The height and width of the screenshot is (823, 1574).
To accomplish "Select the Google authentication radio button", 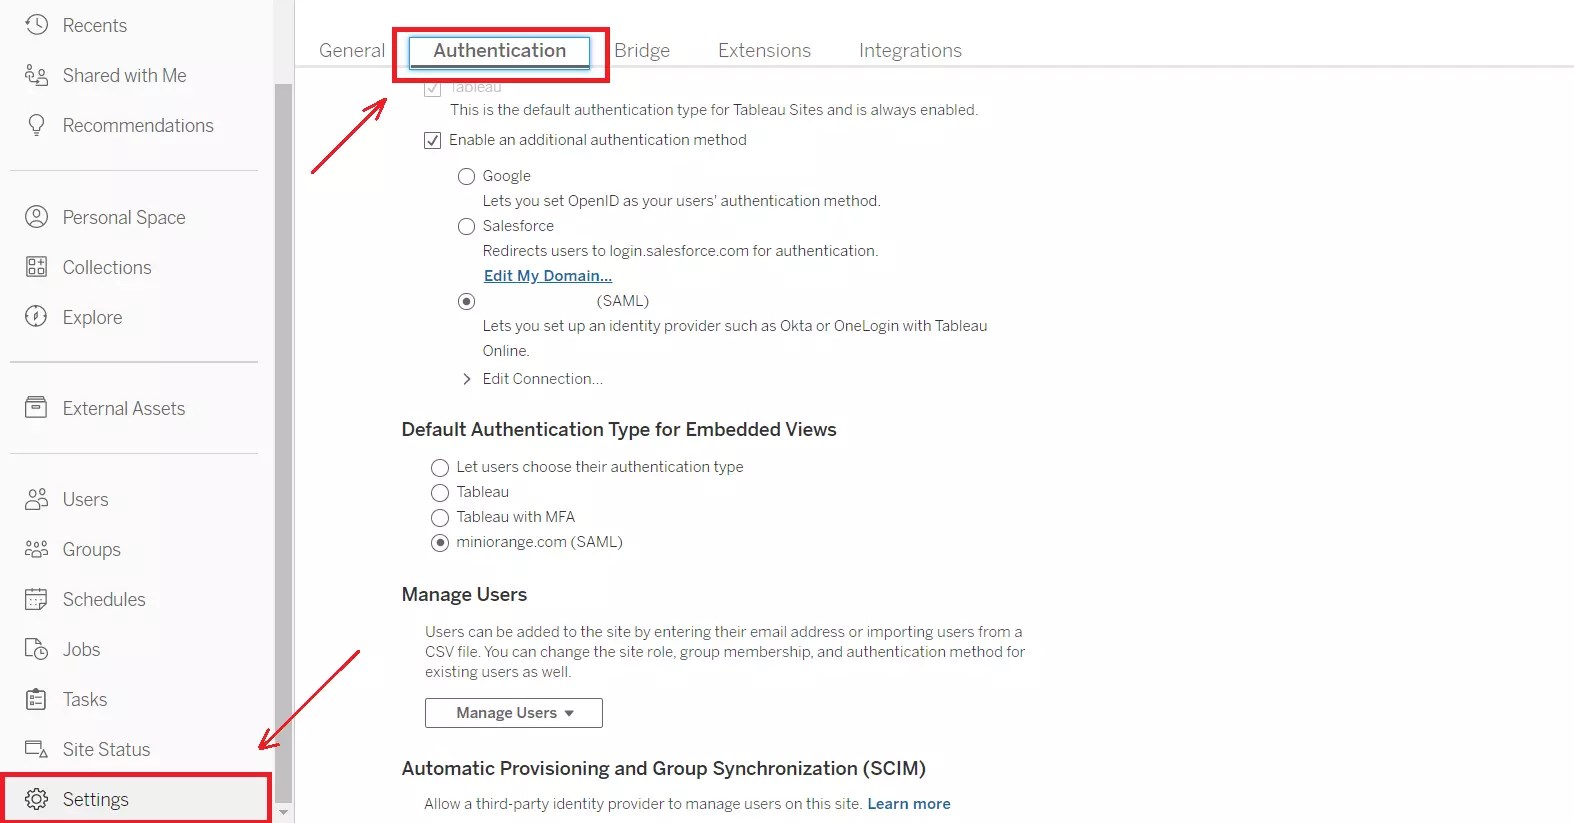I will 466,176.
